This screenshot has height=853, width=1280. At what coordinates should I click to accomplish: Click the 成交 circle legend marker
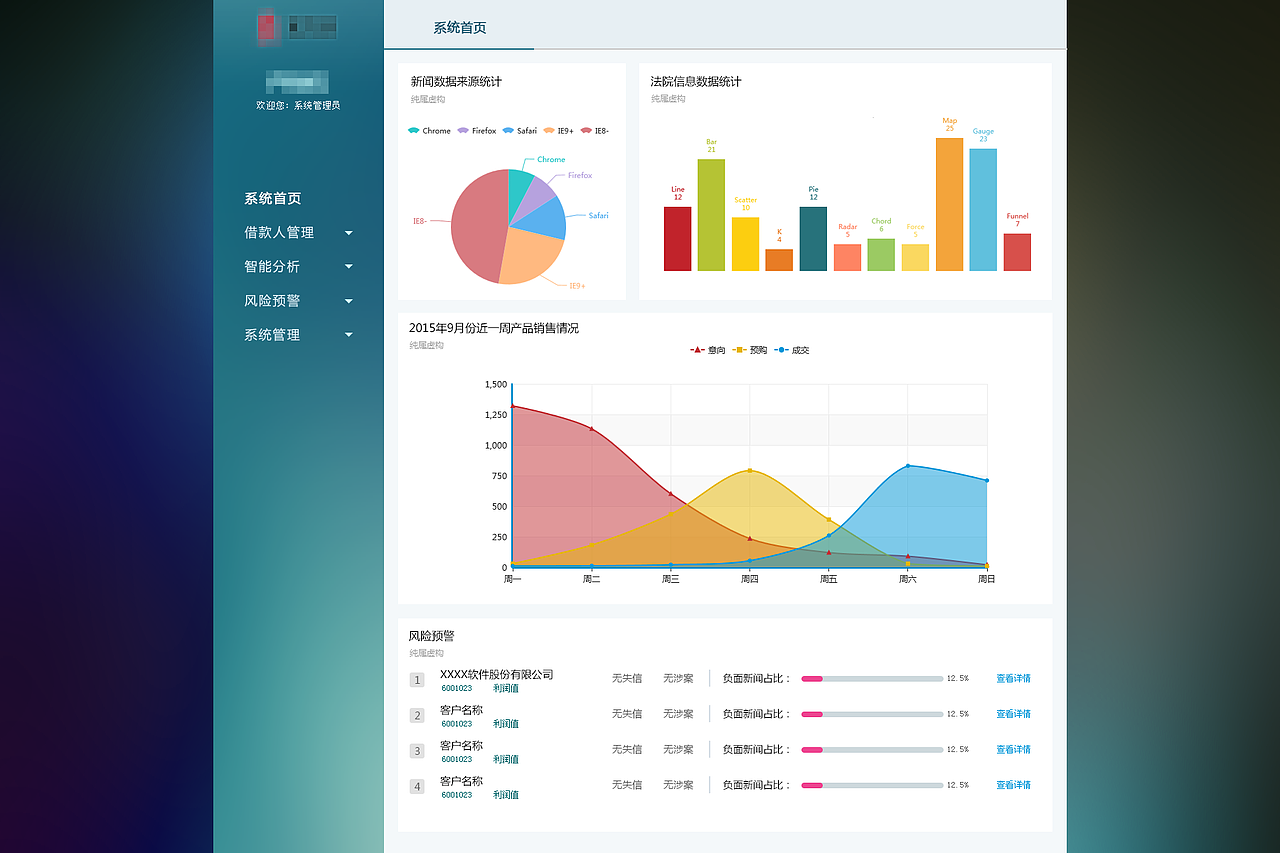(782, 349)
